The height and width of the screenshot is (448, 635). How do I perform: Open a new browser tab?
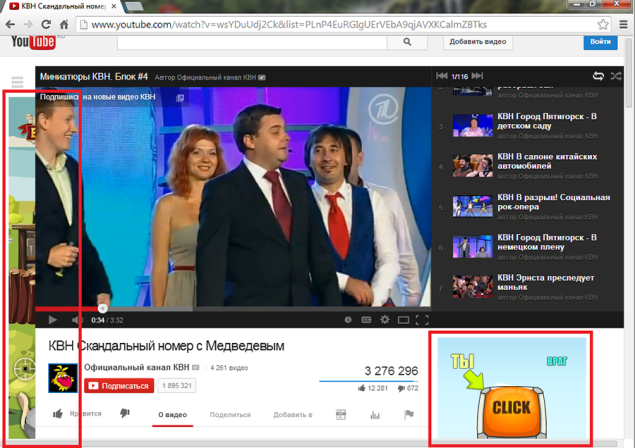click(x=134, y=6)
